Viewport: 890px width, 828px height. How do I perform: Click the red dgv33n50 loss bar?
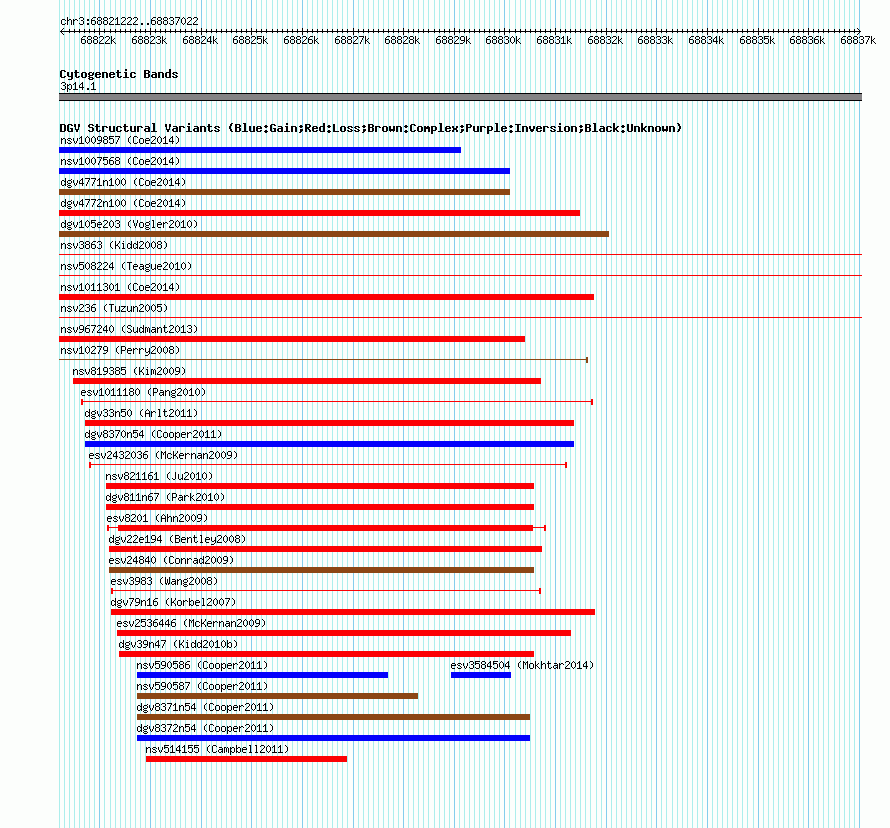point(329,423)
